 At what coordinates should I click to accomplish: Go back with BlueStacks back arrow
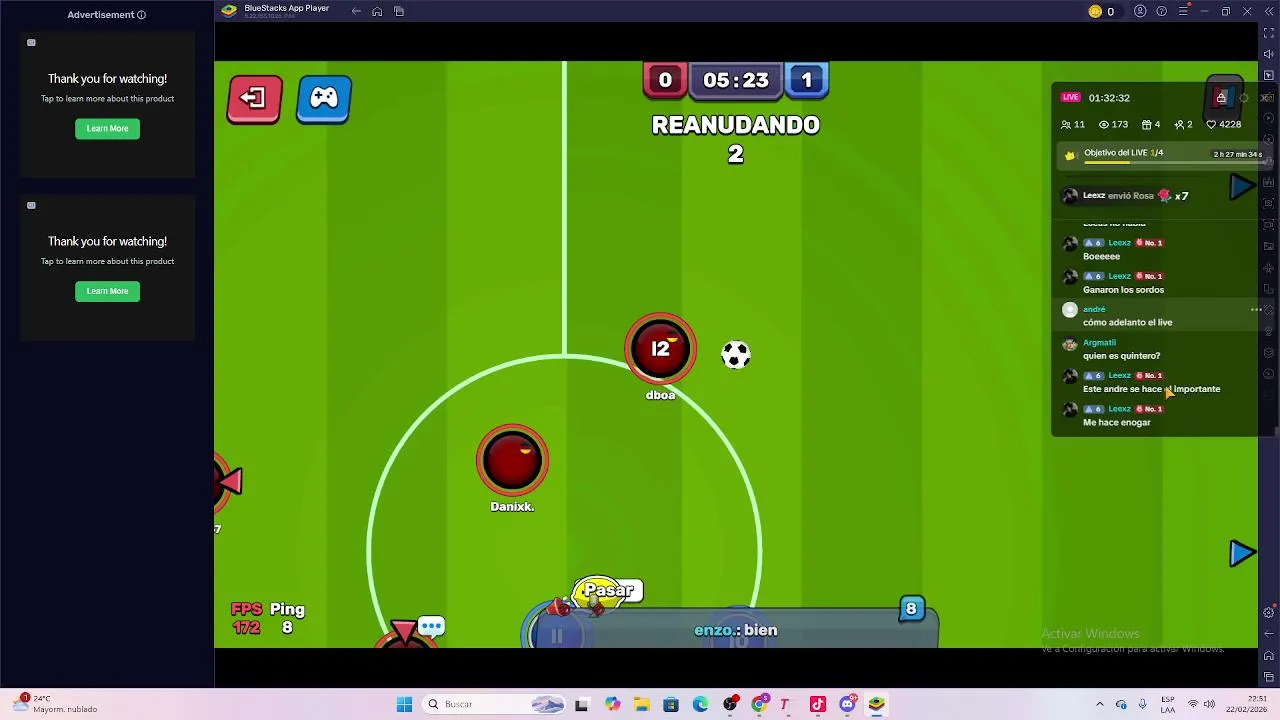click(x=356, y=11)
